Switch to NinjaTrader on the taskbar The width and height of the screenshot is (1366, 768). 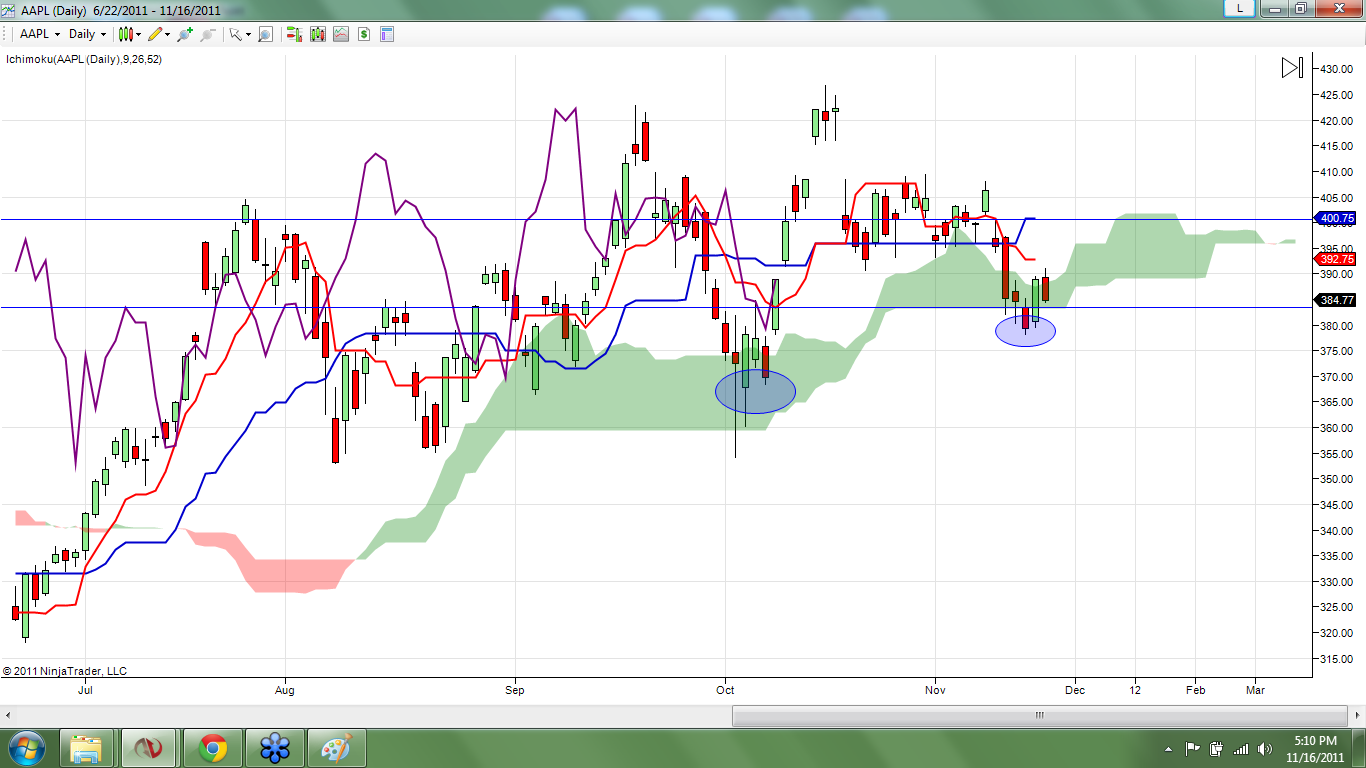[x=149, y=748]
